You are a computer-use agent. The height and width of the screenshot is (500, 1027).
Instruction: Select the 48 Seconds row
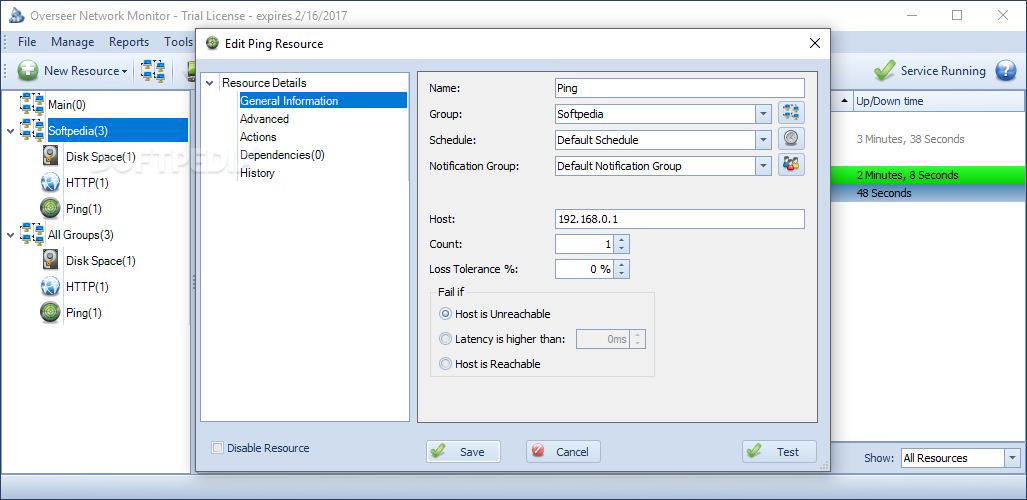(929, 193)
